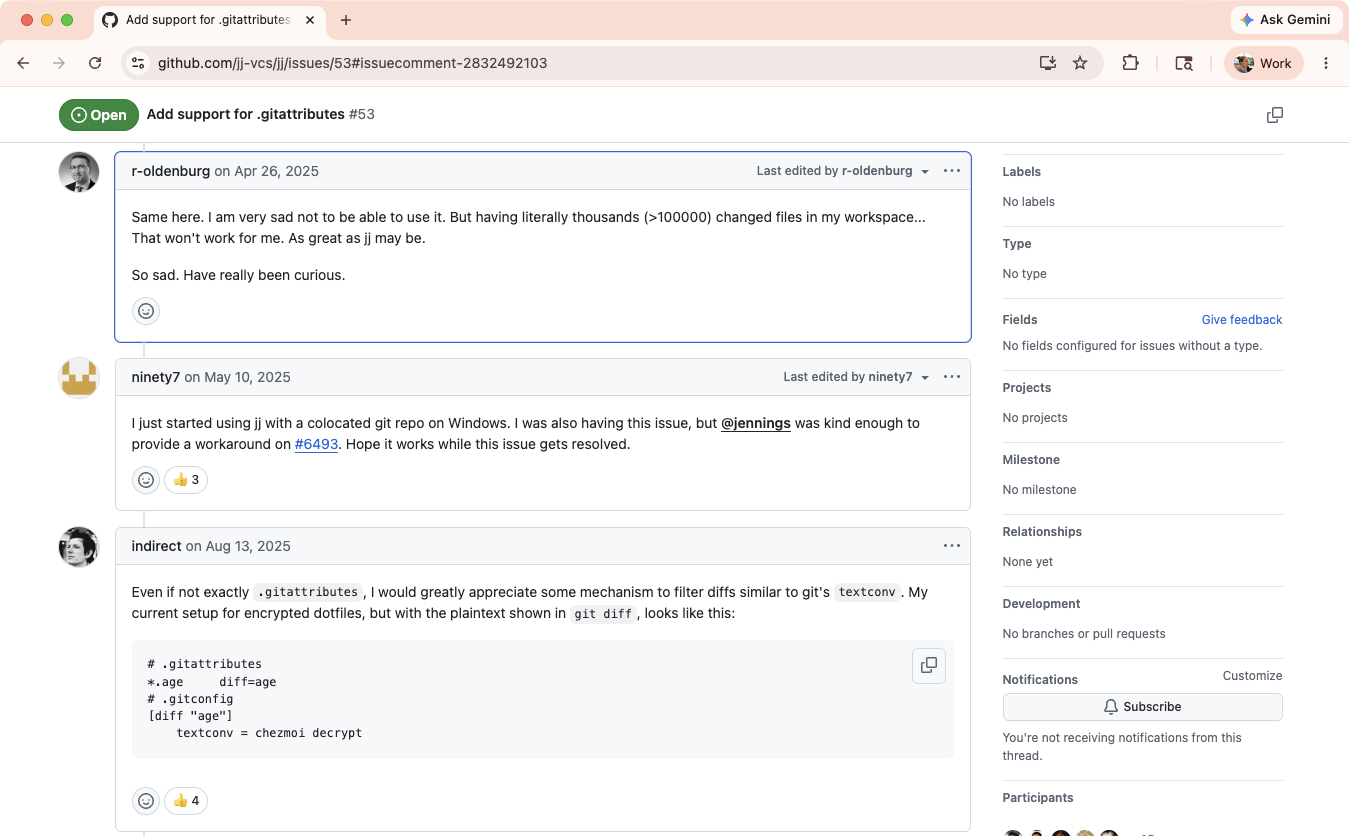The height and width of the screenshot is (836, 1349).
Task: Open options menu on r-oldenburg's comment
Action: [x=952, y=171]
